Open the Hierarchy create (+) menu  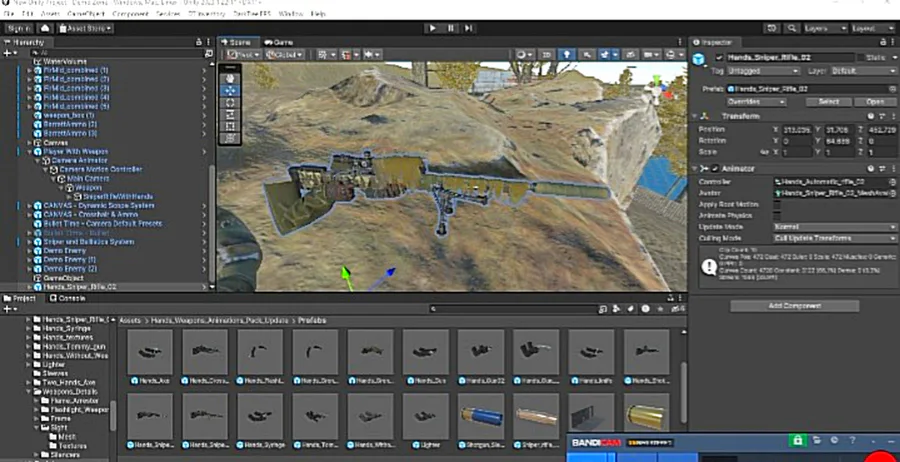(x=9, y=52)
